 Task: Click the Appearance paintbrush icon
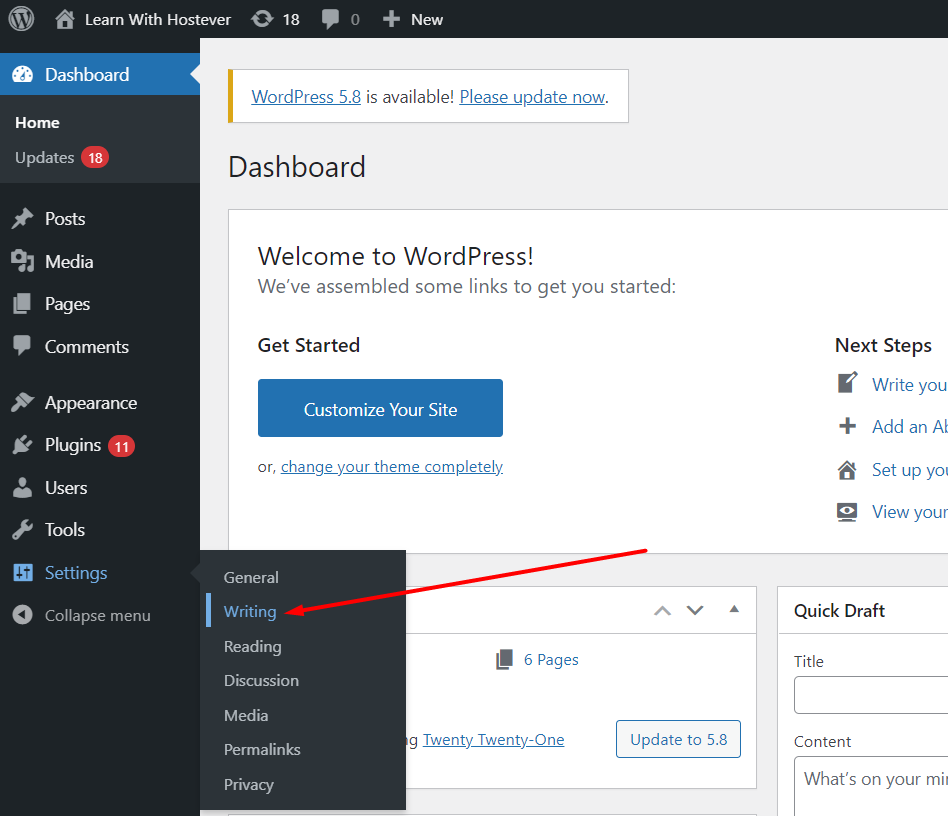coord(22,403)
